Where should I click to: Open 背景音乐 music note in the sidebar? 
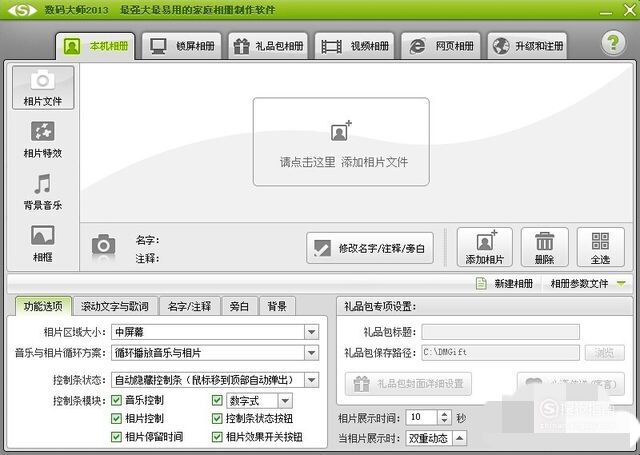click(43, 192)
